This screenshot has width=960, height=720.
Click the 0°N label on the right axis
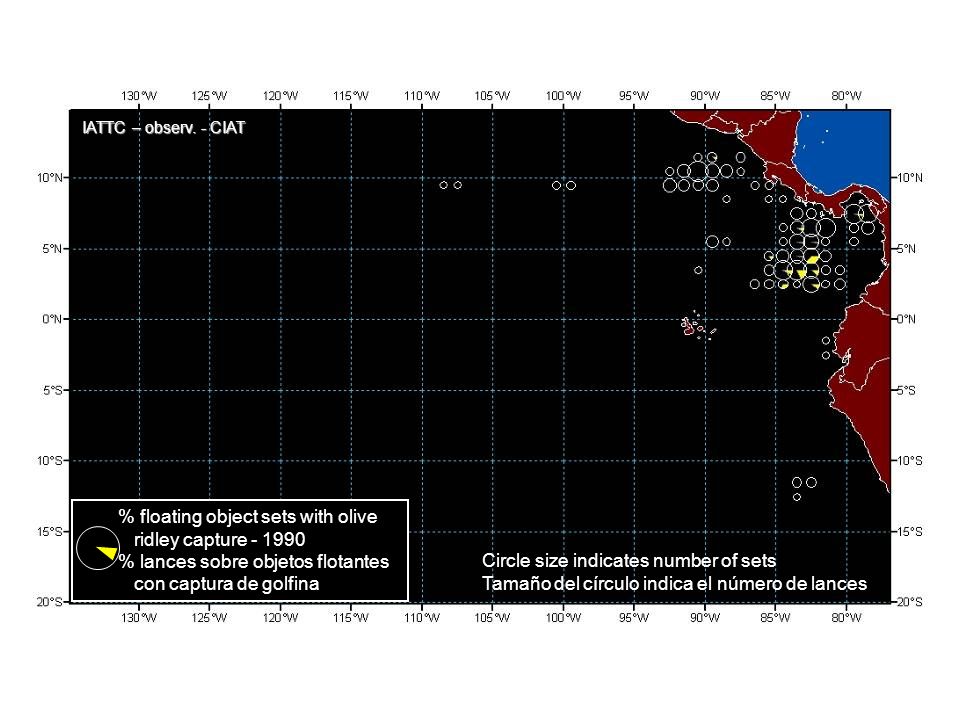[907, 319]
